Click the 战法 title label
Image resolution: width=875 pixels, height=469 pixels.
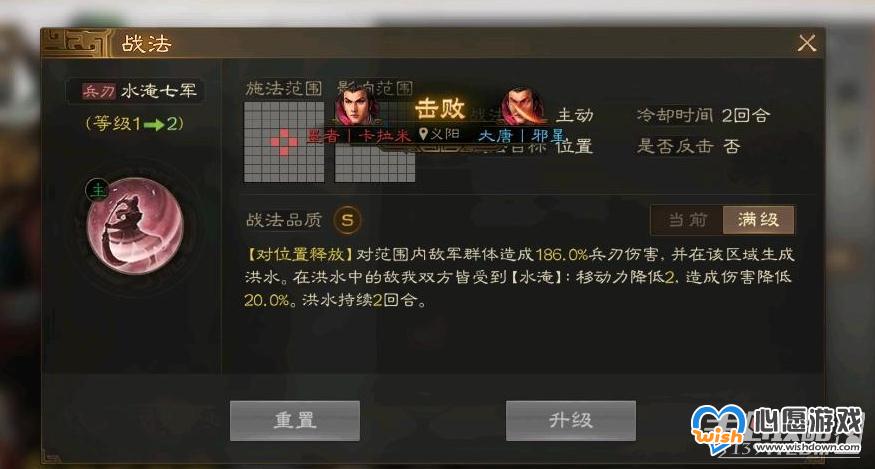point(146,44)
